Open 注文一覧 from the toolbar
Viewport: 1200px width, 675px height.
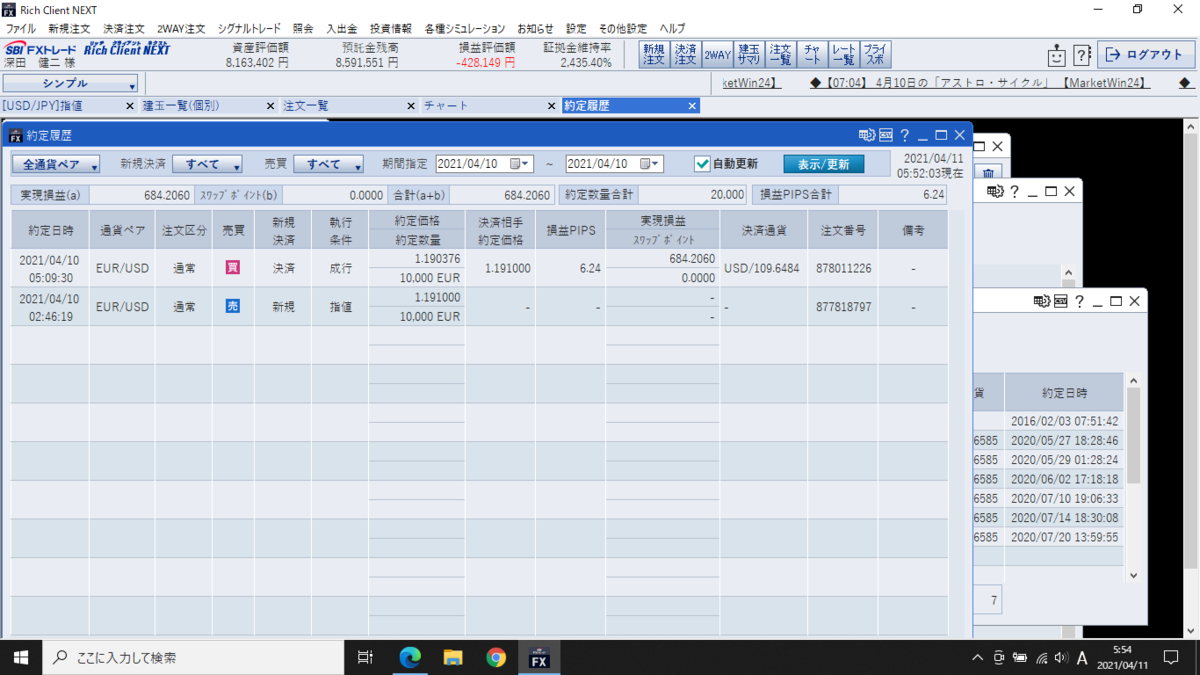[x=780, y=55]
